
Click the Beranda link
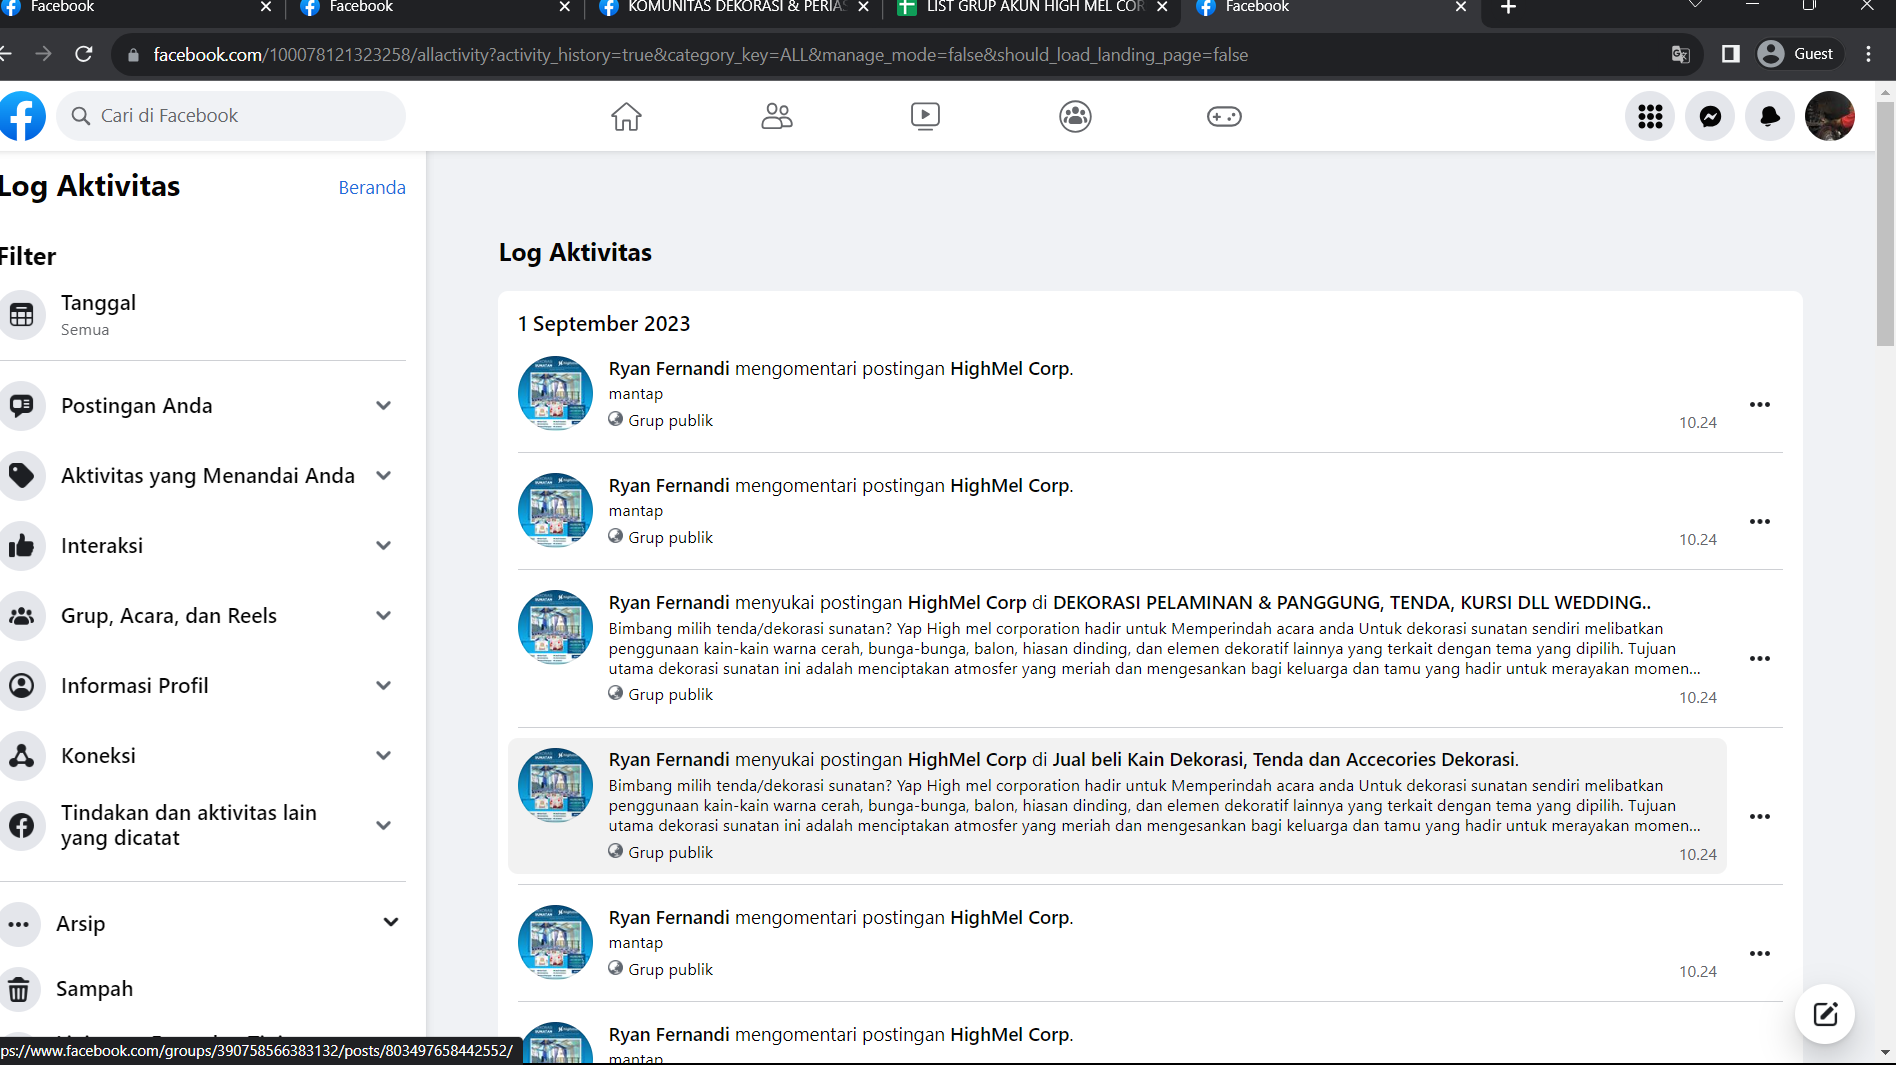(x=372, y=188)
